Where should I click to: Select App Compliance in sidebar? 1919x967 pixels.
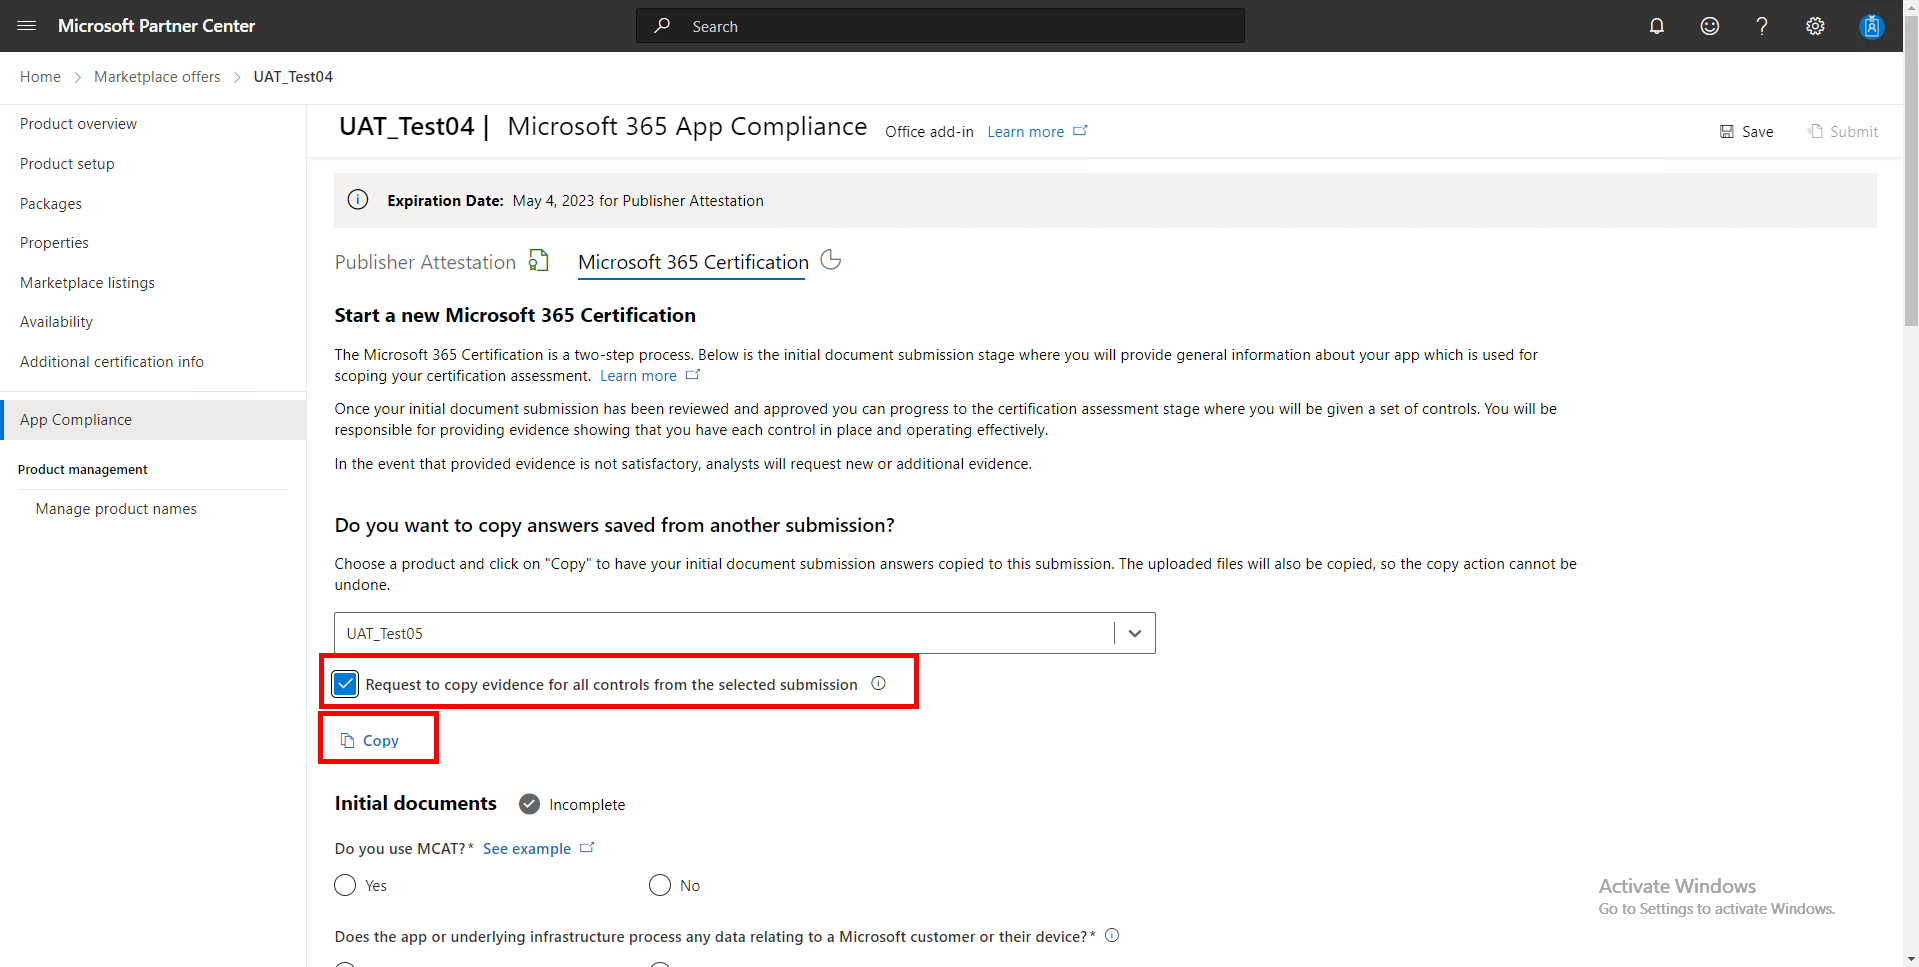coord(153,420)
